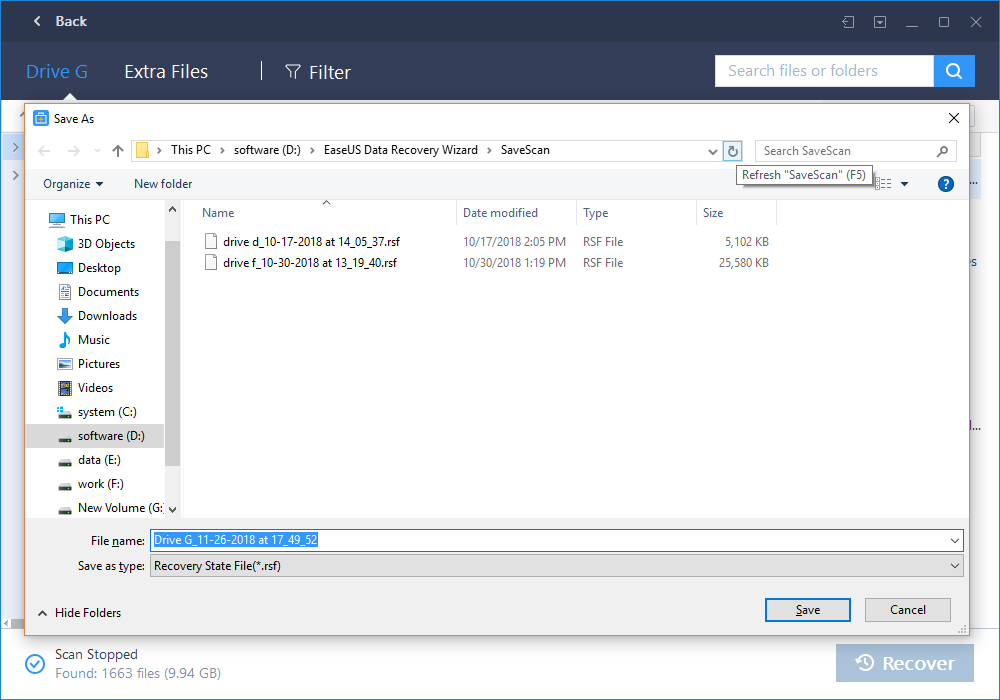Open the Save as type dropdown
The width and height of the screenshot is (1000, 700).
[x=555, y=565]
